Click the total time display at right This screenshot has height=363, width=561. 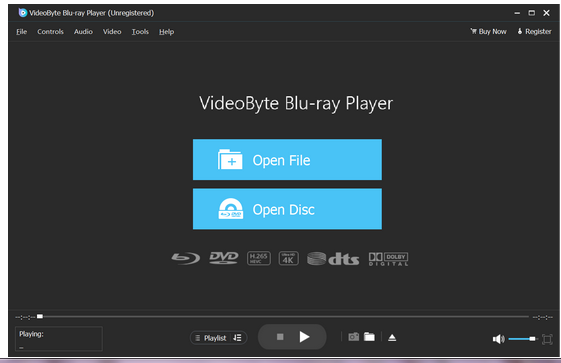(x=542, y=317)
